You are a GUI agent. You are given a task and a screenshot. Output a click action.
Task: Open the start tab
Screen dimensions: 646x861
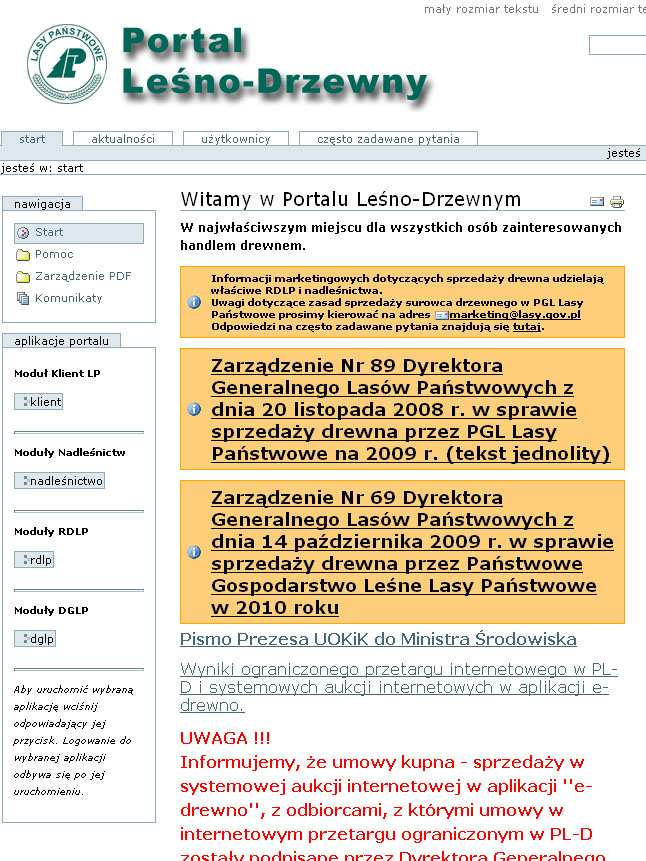pyautogui.click(x=32, y=139)
